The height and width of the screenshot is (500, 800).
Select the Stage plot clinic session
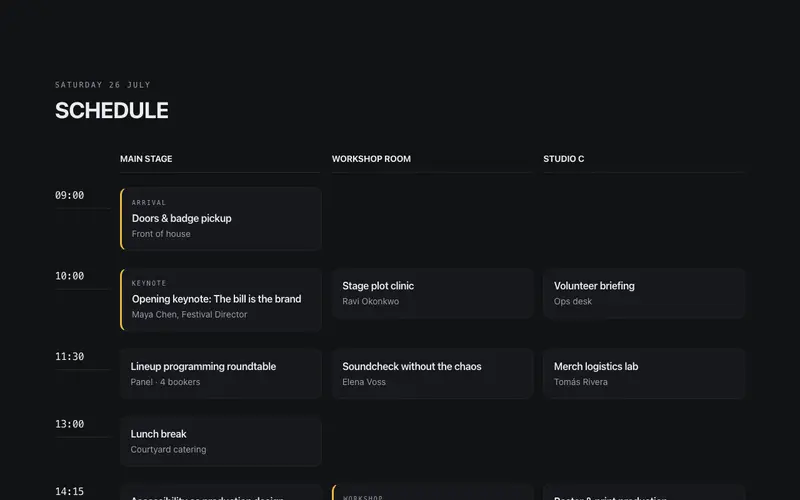pyautogui.click(x=433, y=293)
